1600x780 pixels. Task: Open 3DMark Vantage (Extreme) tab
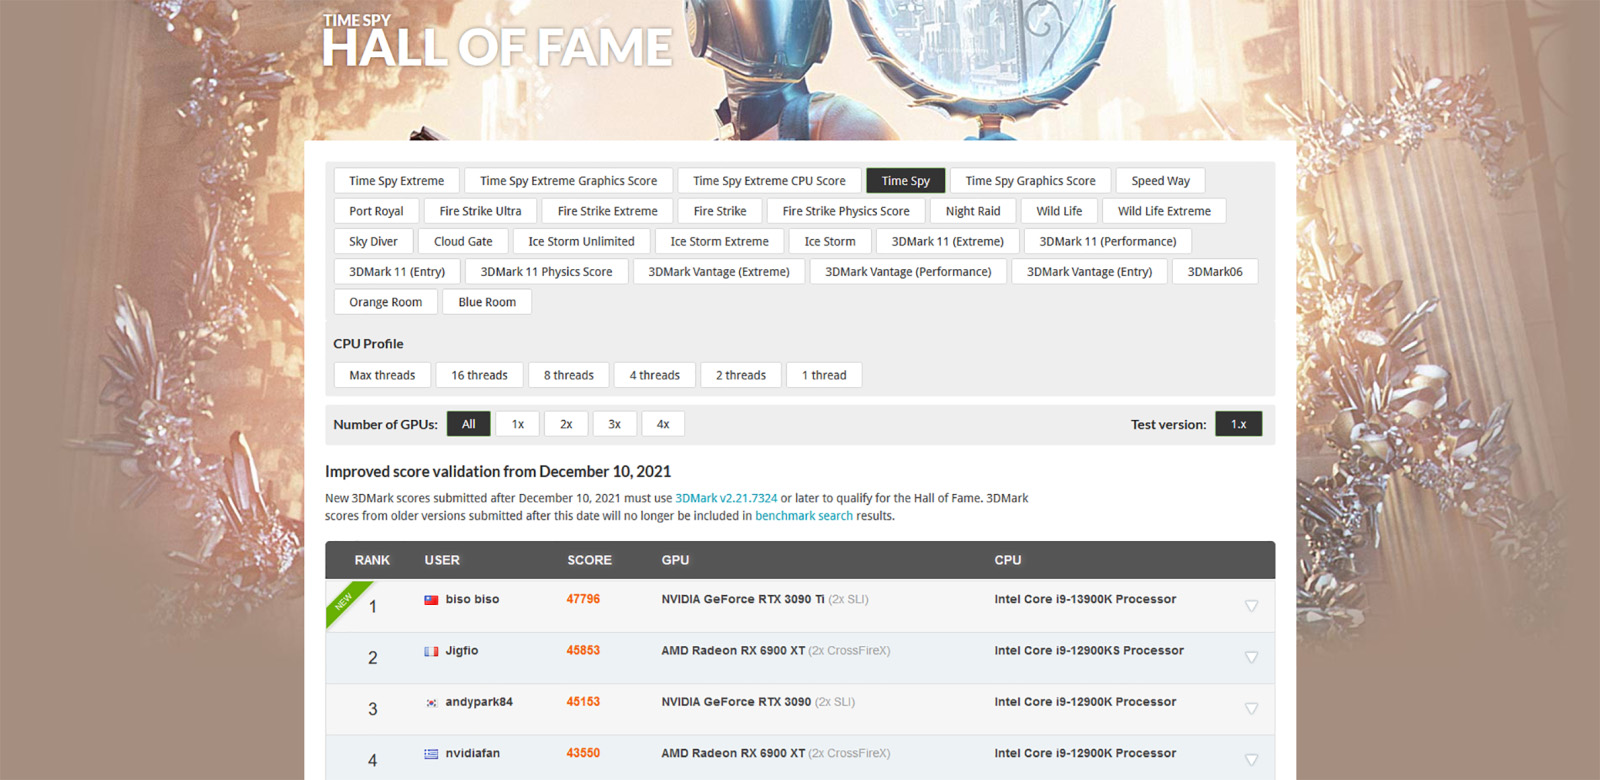[719, 272]
